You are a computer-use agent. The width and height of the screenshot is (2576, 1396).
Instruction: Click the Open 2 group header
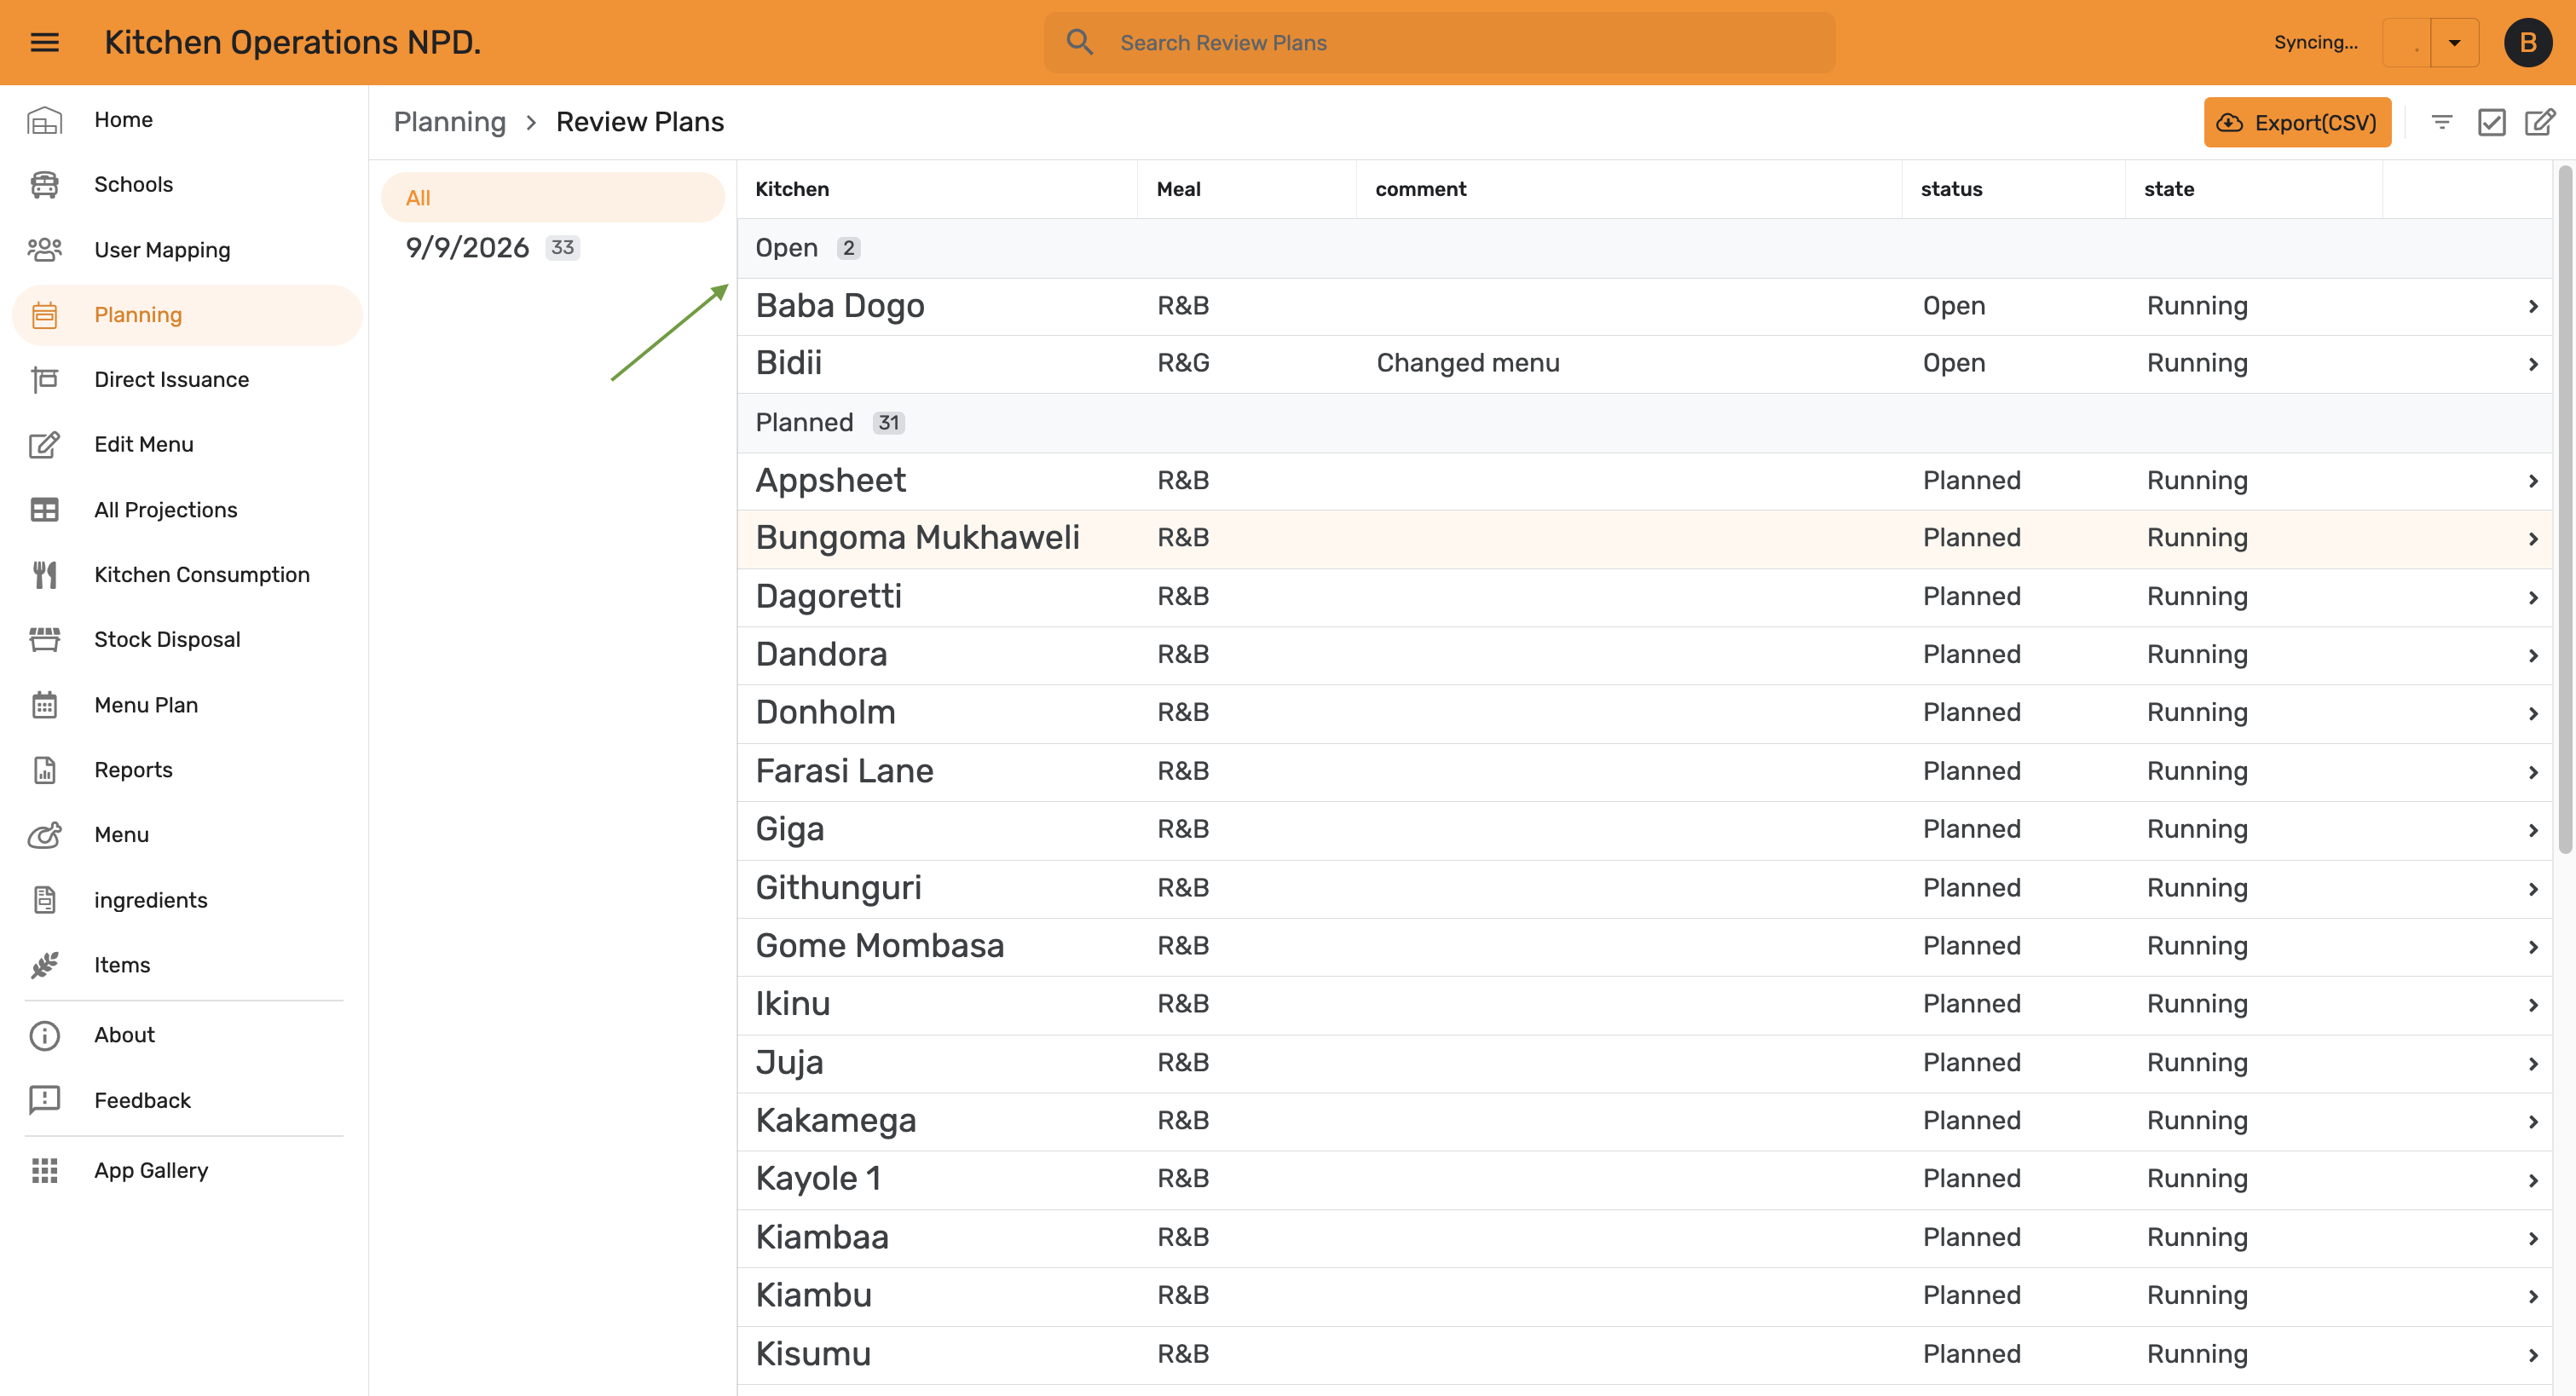pyautogui.click(x=1644, y=248)
